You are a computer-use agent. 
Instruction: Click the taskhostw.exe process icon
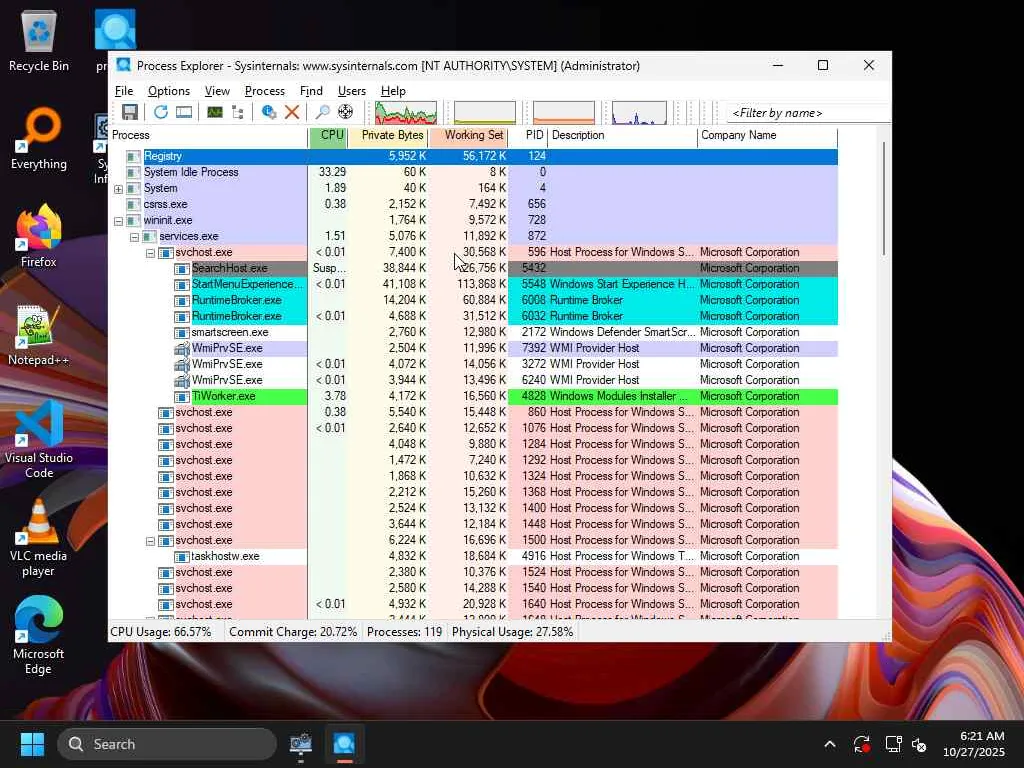click(x=182, y=556)
